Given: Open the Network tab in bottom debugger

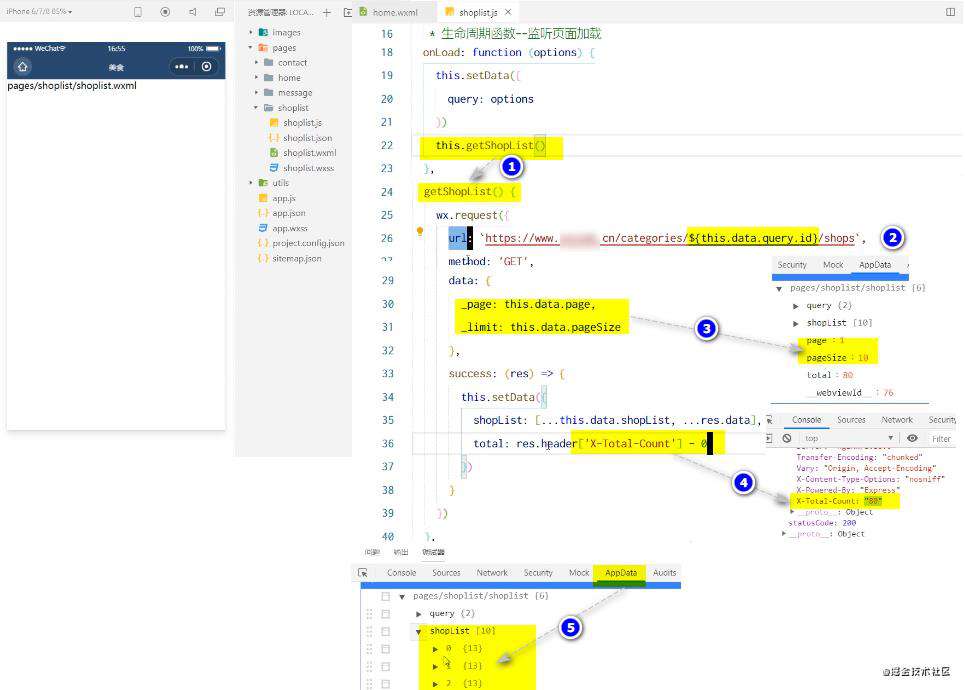Looking at the screenshot, I should 492,572.
